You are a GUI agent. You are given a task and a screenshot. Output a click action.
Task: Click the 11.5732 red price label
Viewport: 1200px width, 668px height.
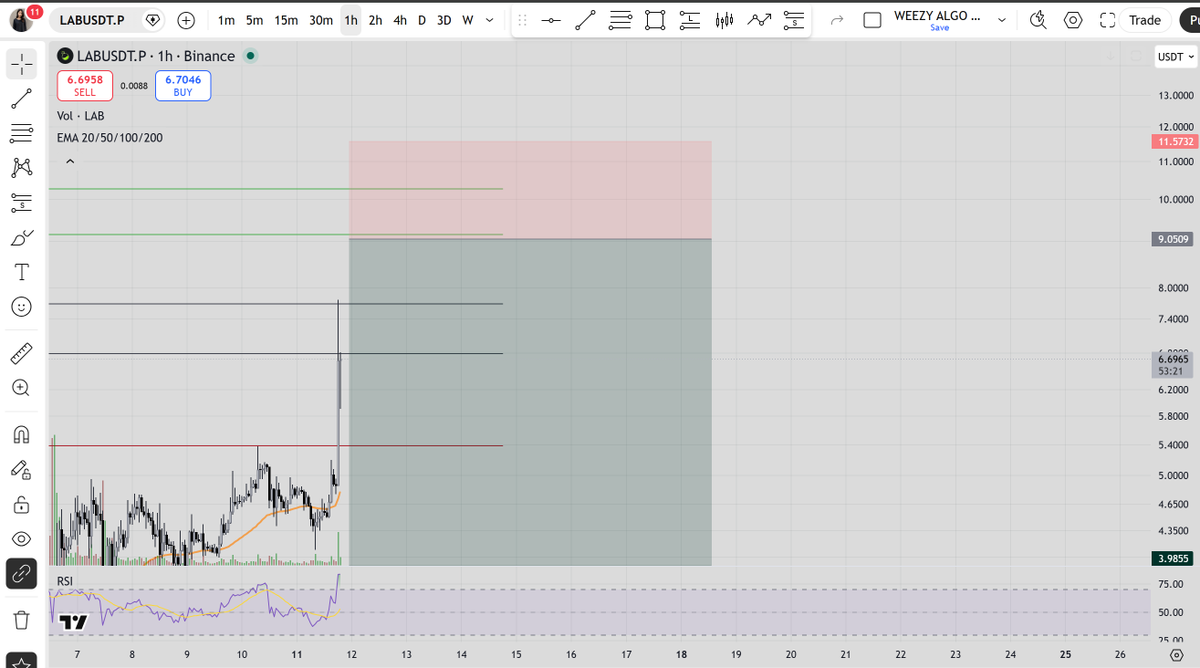point(1175,142)
